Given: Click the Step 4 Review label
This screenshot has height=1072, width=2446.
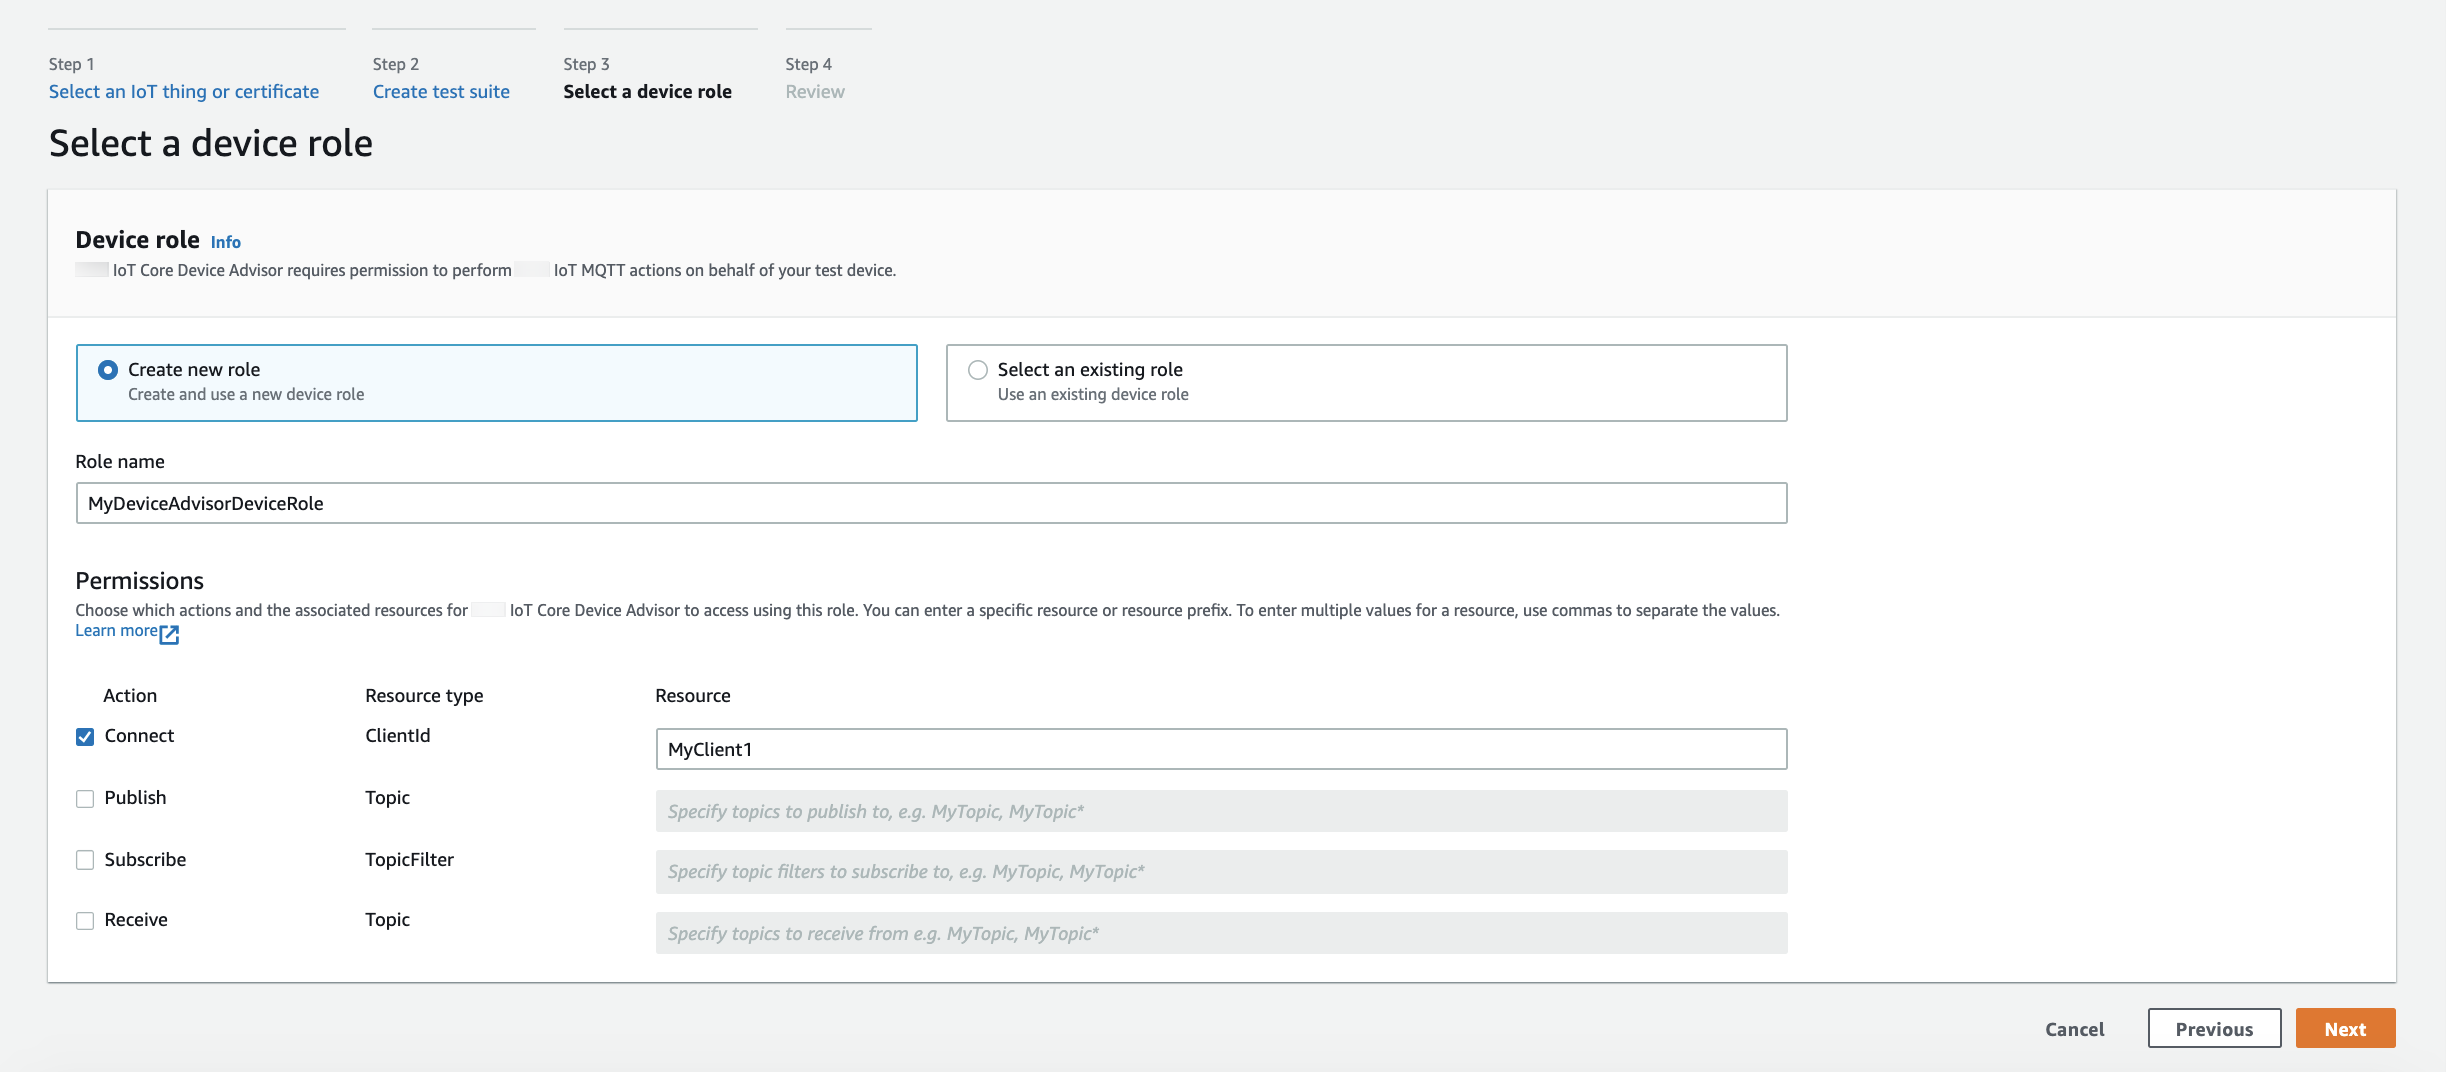Looking at the screenshot, I should [815, 92].
